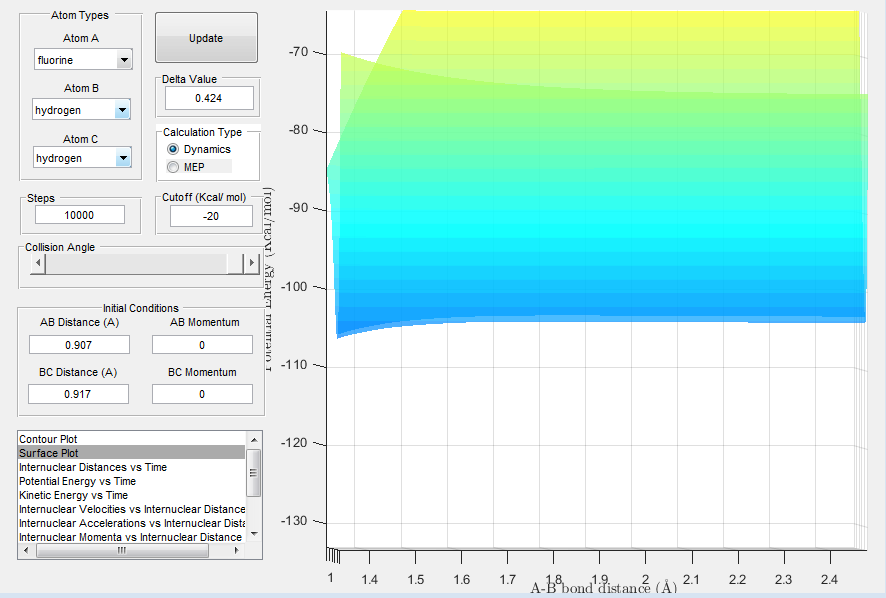Click the Update button
The image size is (886, 598).
pos(206,38)
